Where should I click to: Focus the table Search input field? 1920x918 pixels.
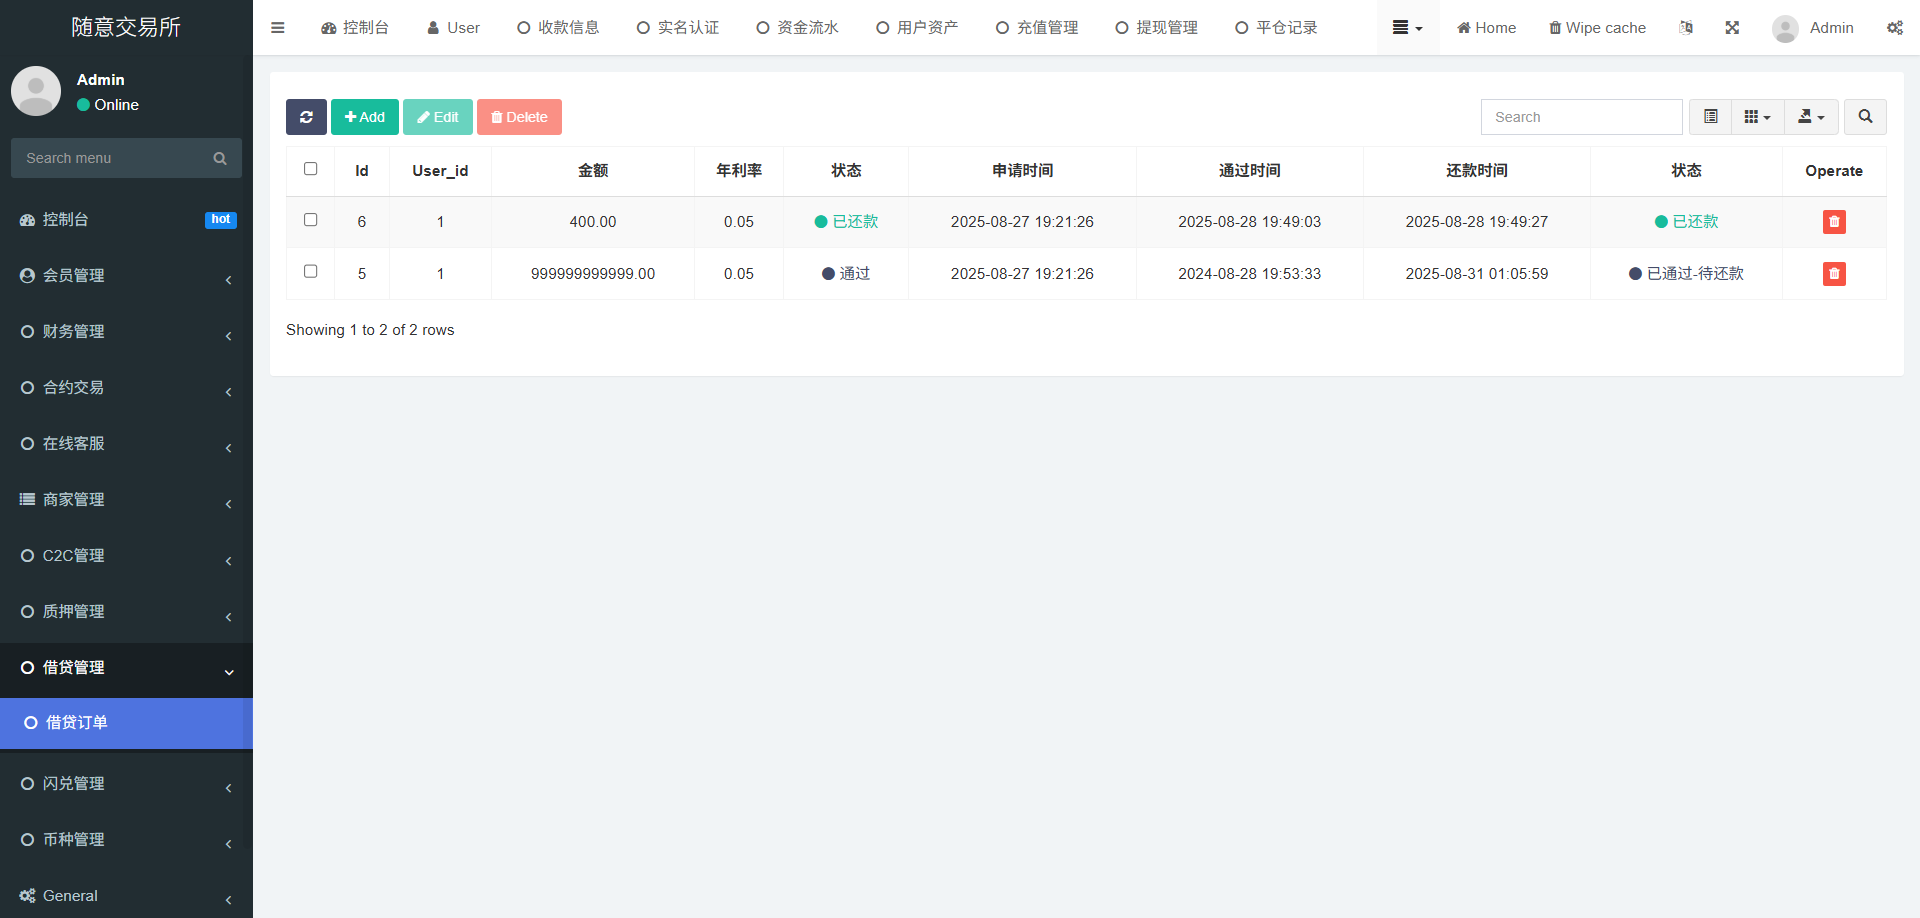[x=1581, y=117]
